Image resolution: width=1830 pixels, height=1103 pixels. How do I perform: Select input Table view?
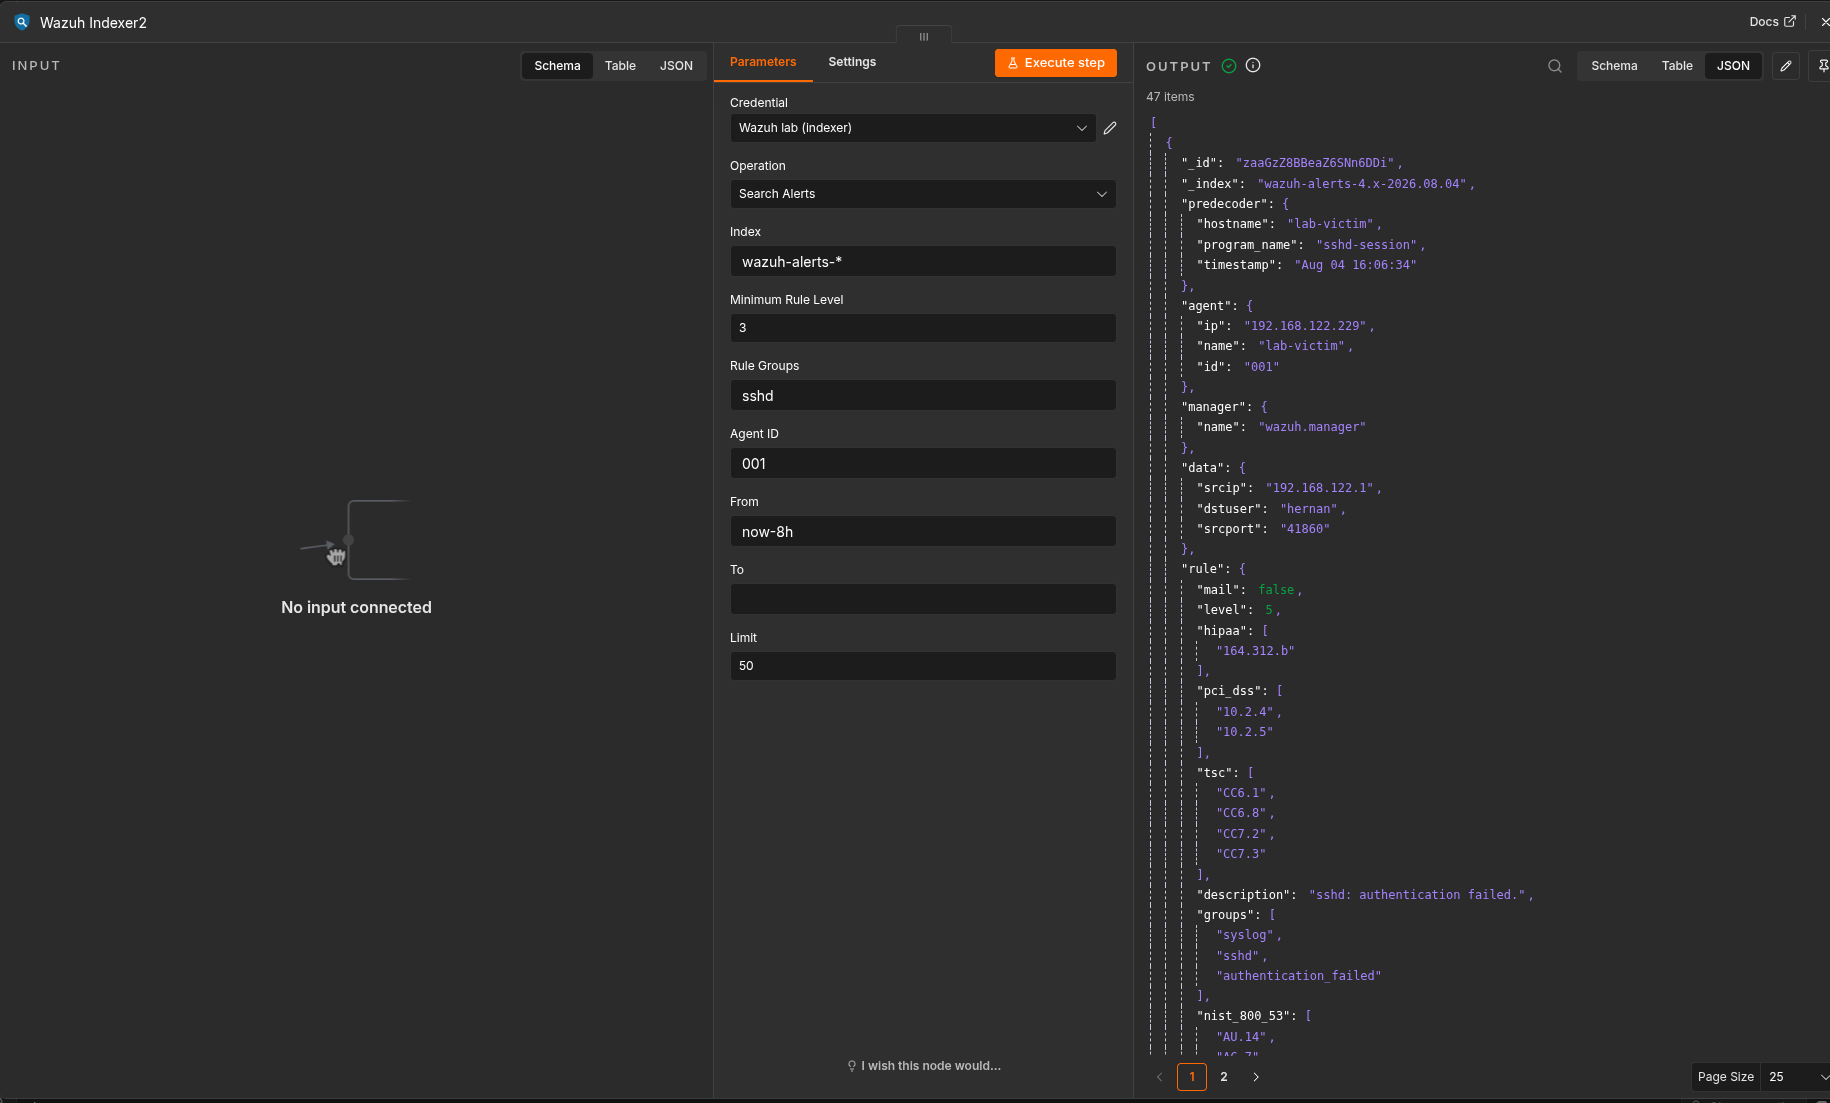point(620,66)
